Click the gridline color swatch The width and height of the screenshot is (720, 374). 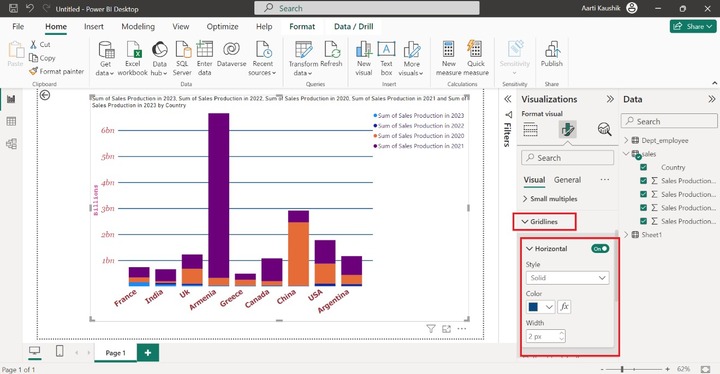pos(534,306)
